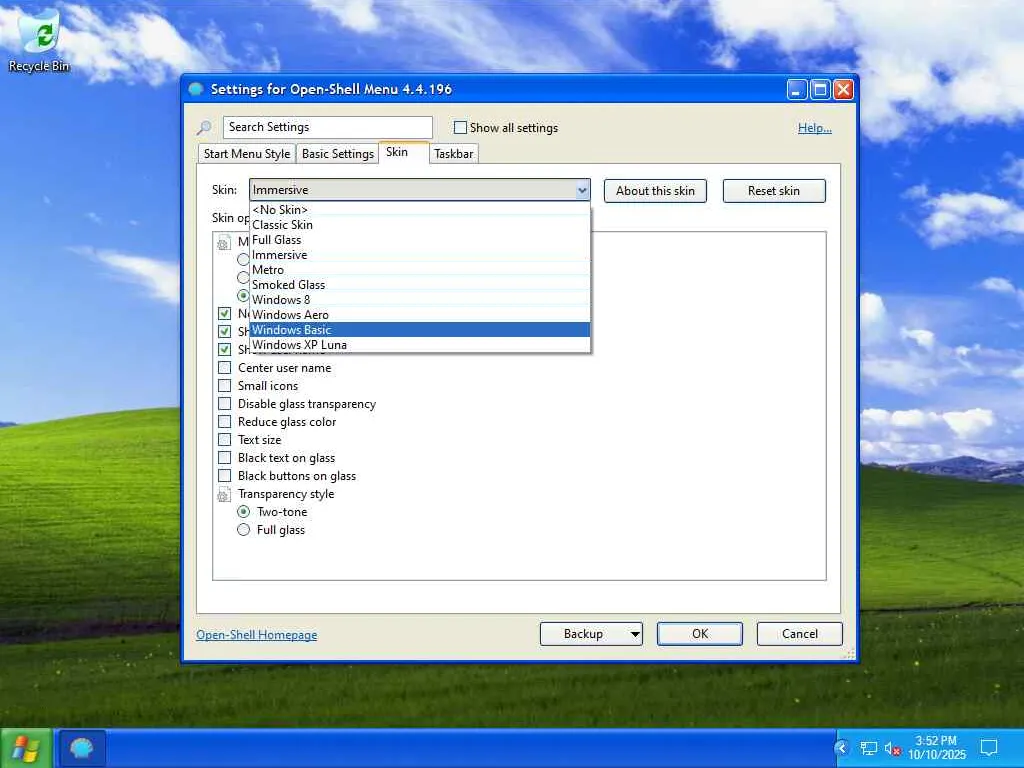Check Center user name
The height and width of the screenshot is (768, 1024).
[225, 368]
